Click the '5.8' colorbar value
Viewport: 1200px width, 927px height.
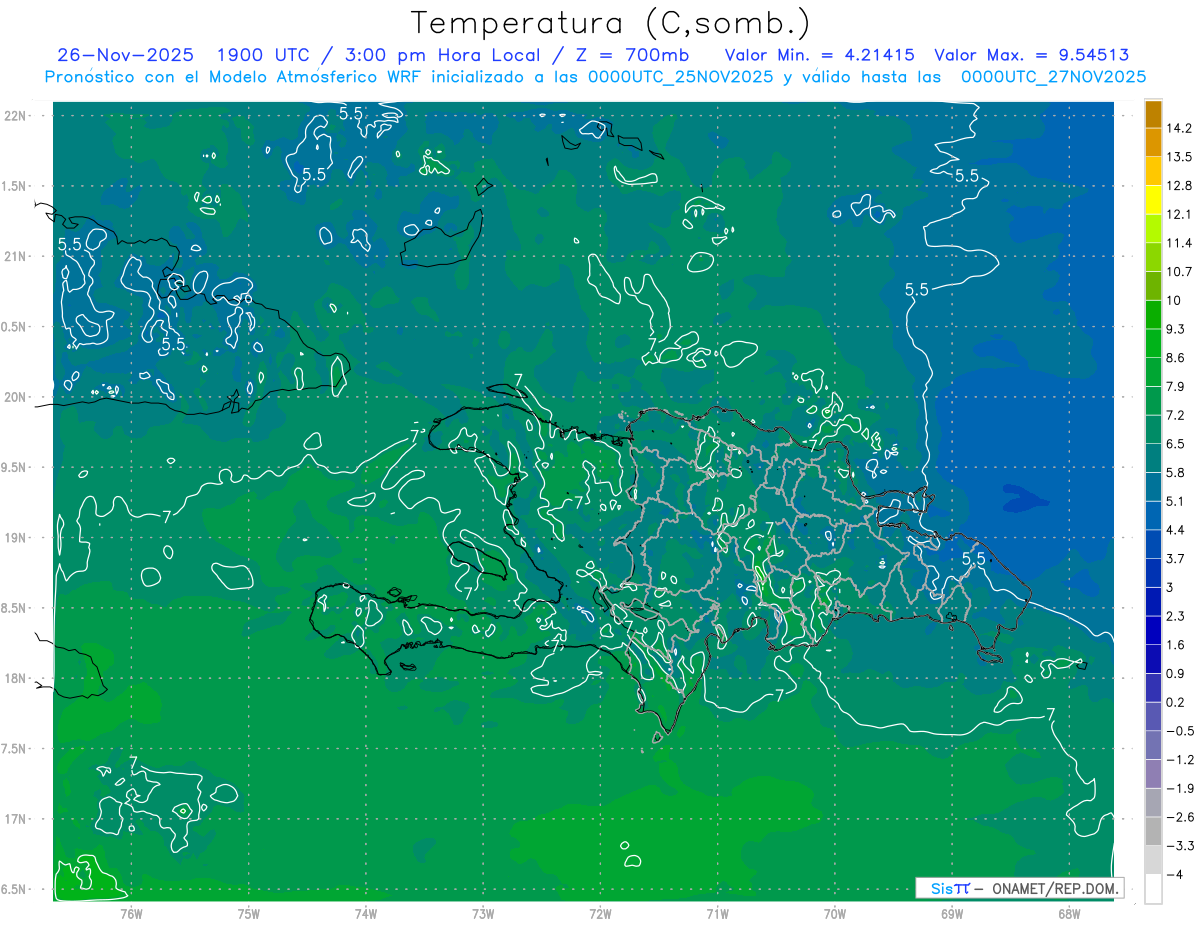click(1176, 473)
